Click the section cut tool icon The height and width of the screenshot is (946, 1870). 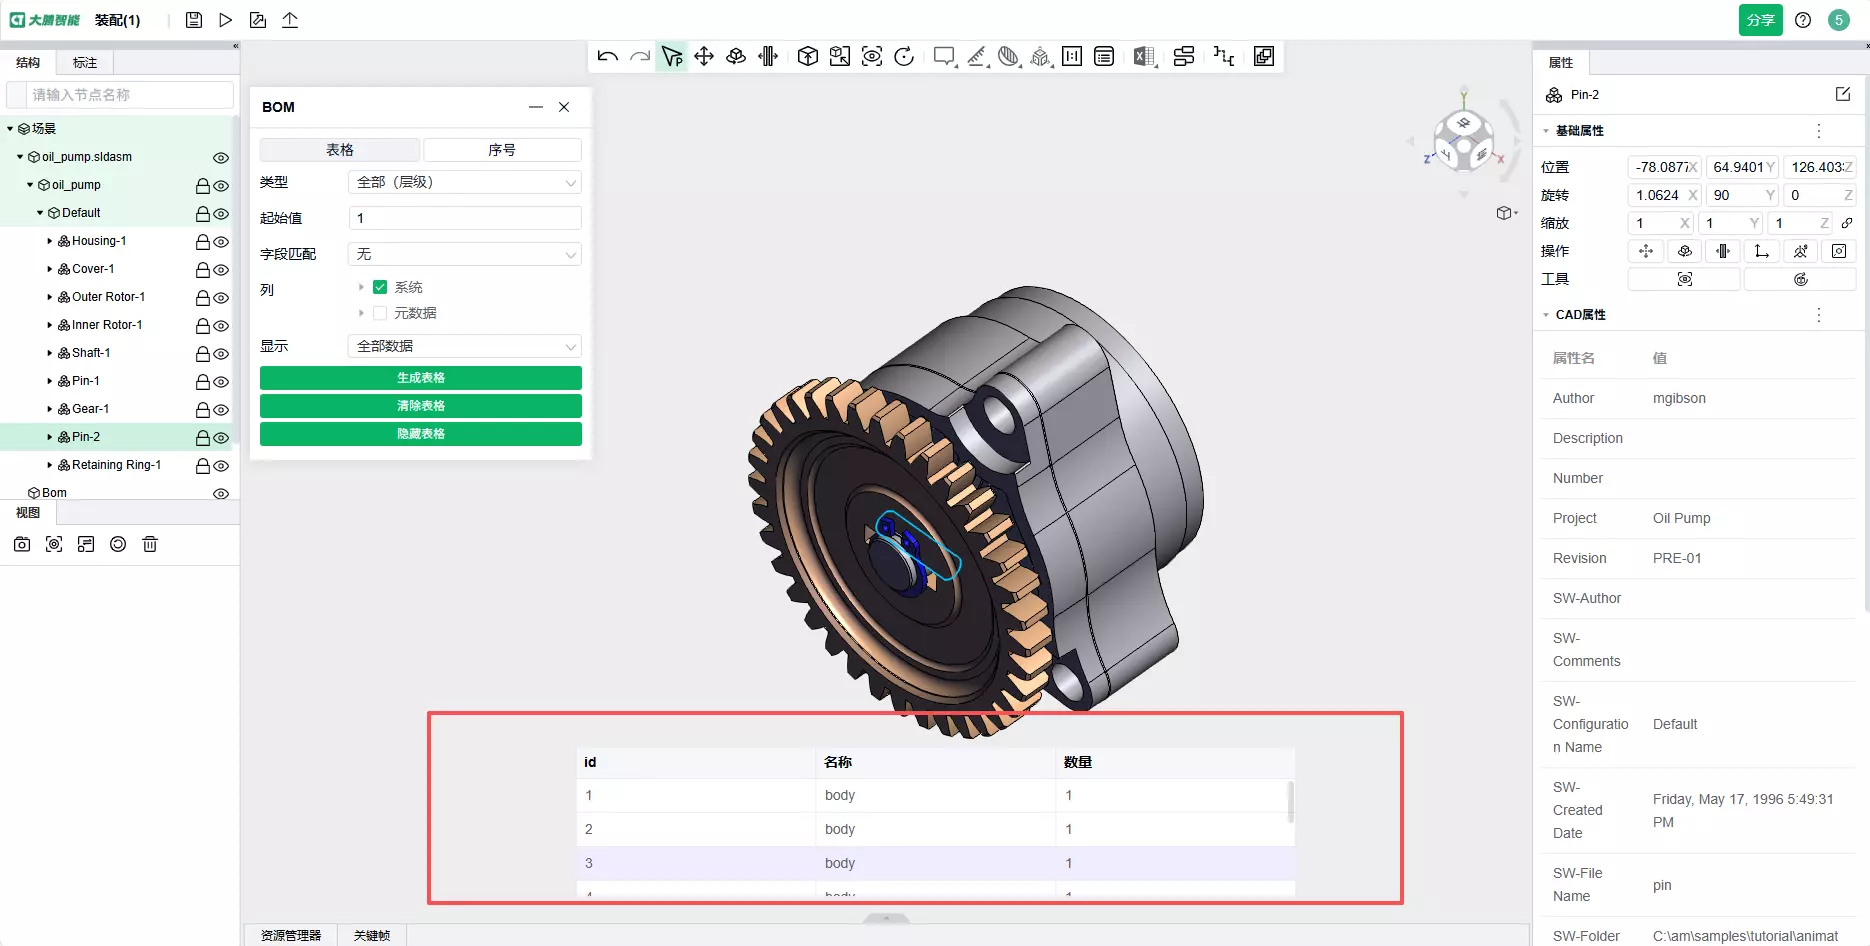(1008, 57)
